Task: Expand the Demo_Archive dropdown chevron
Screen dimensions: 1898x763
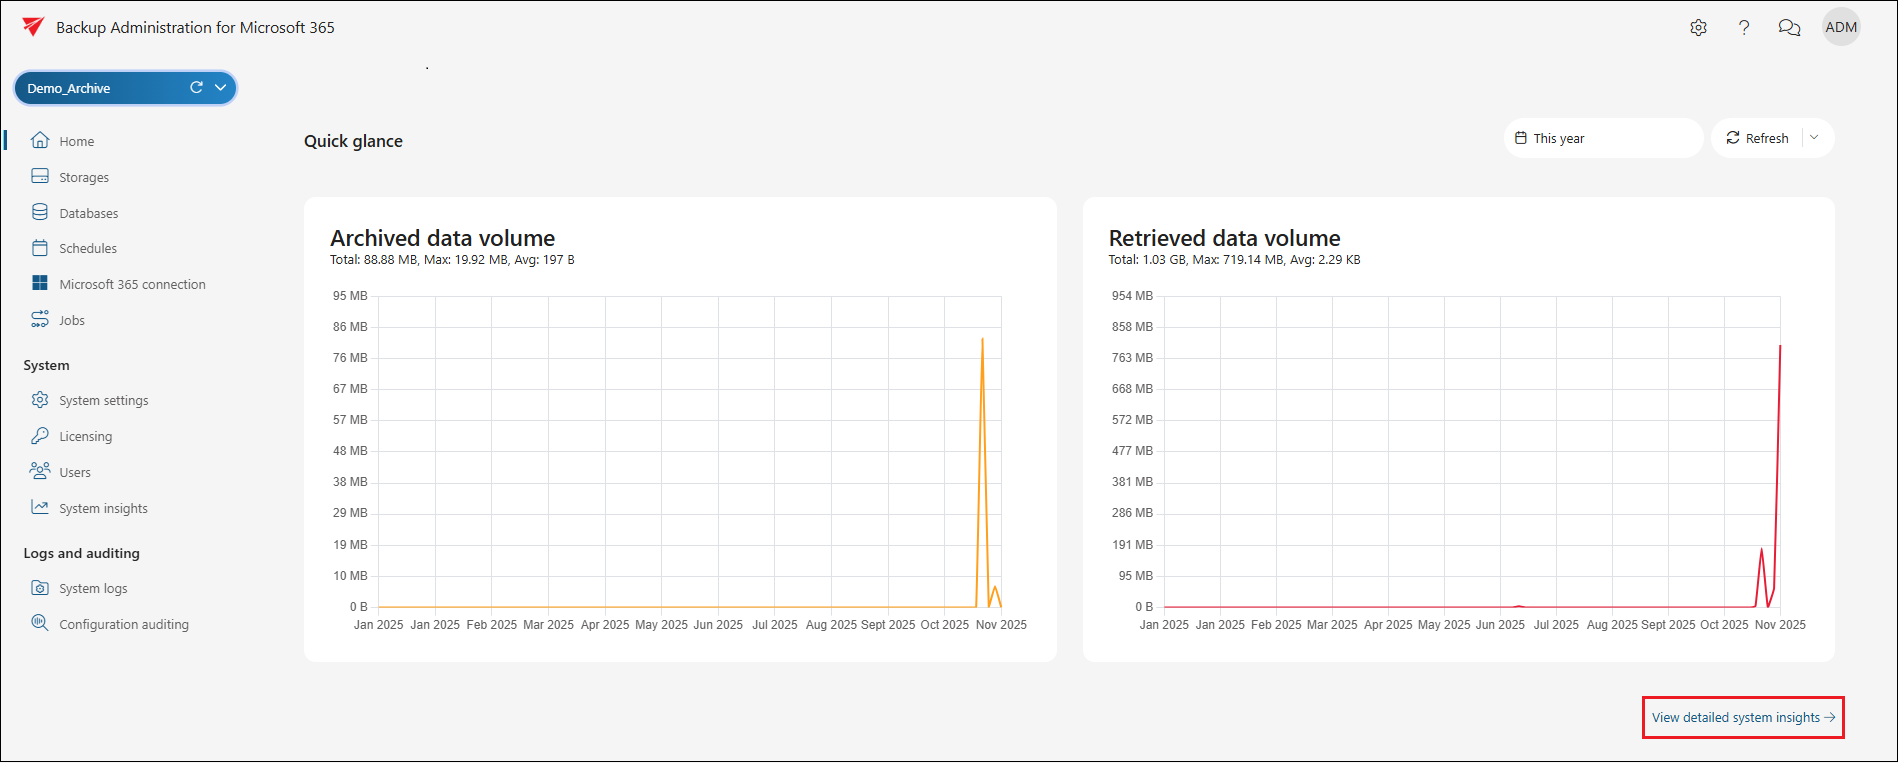Action: (220, 88)
